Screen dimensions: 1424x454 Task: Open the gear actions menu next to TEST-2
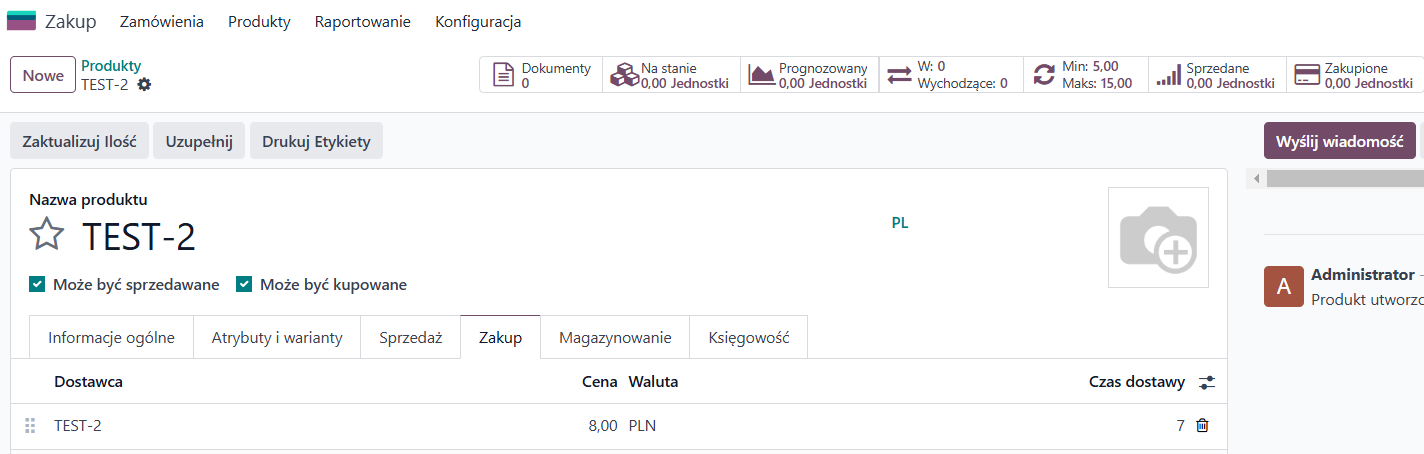pos(144,85)
